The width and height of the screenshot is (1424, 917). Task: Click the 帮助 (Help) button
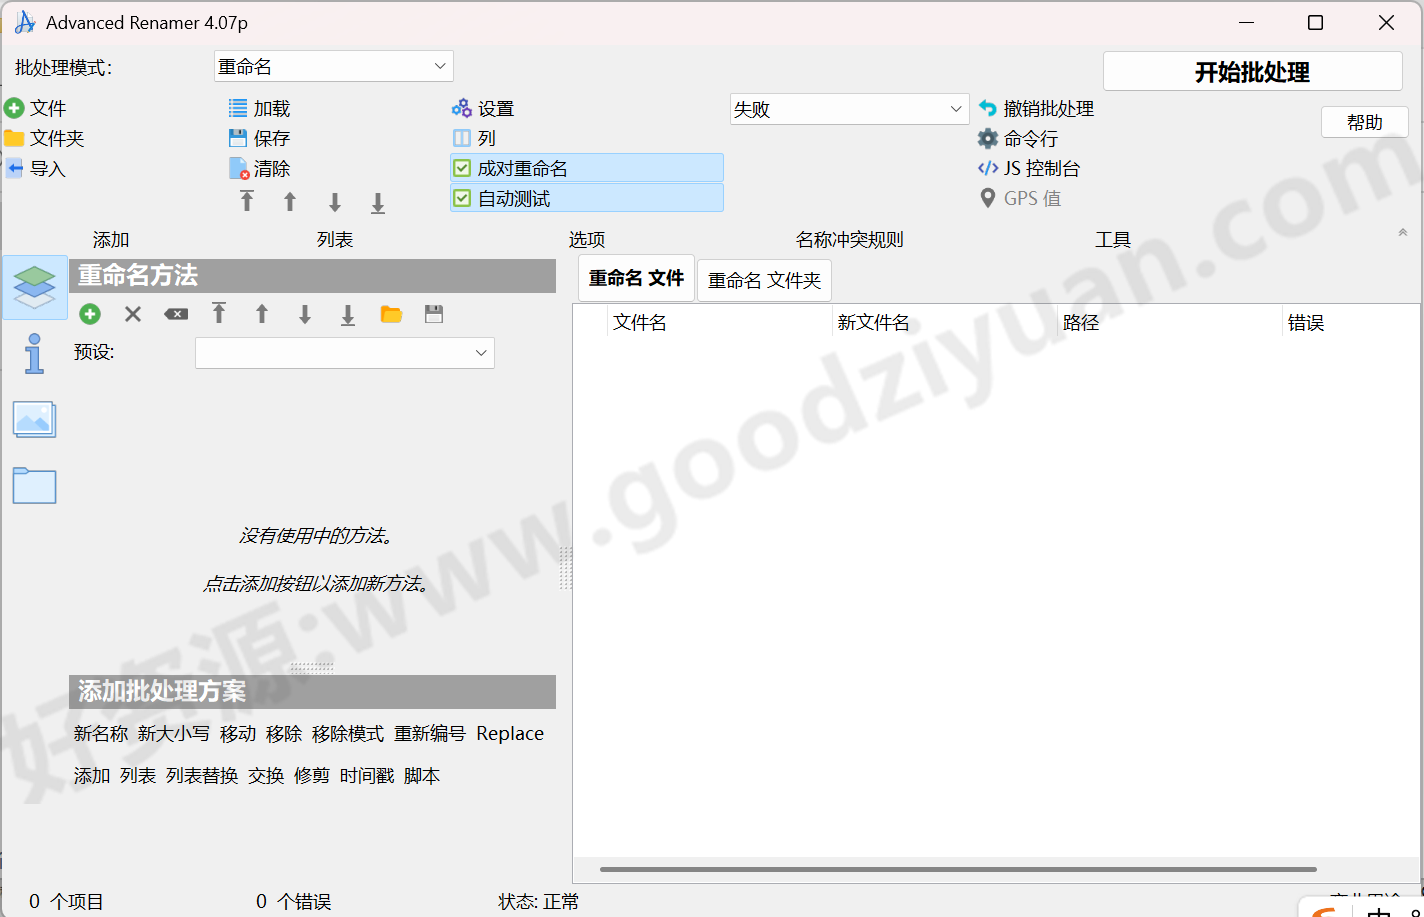coord(1364,121)
